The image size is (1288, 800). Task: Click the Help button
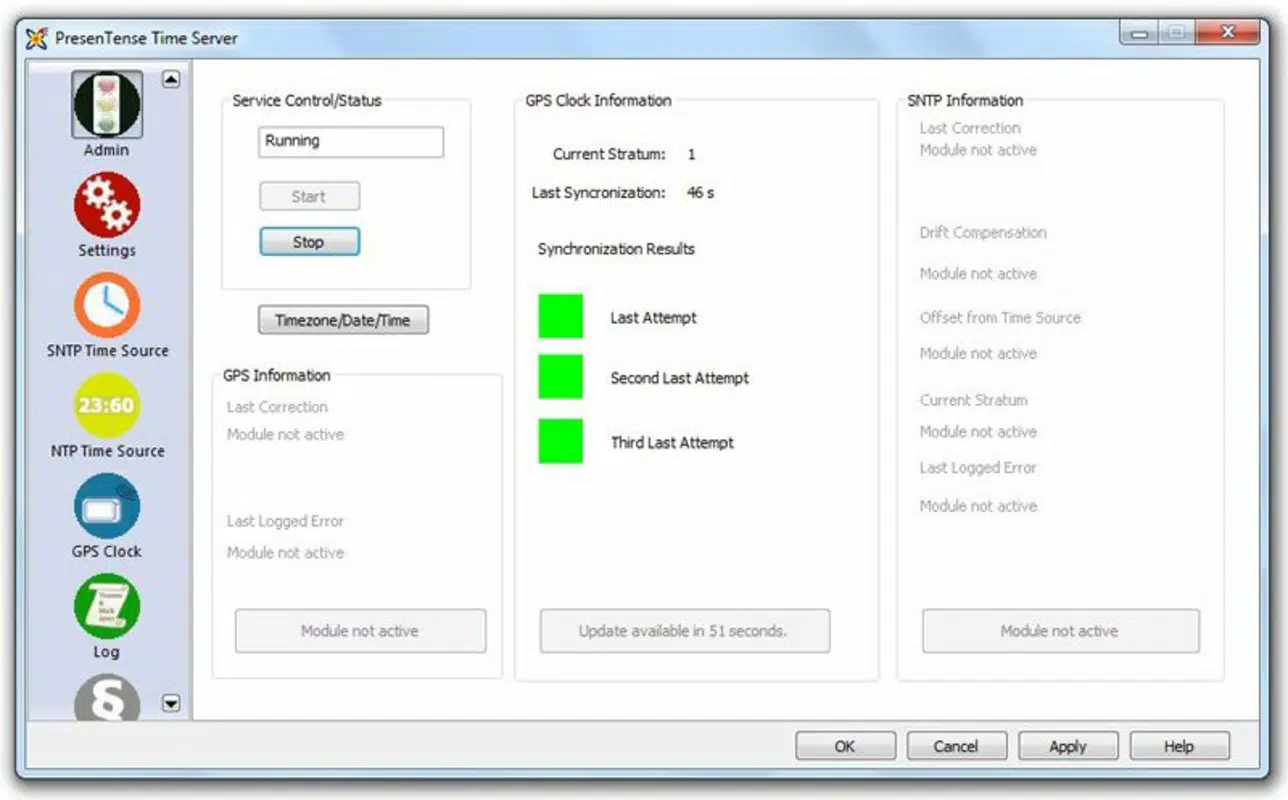tap(1179, 746)
